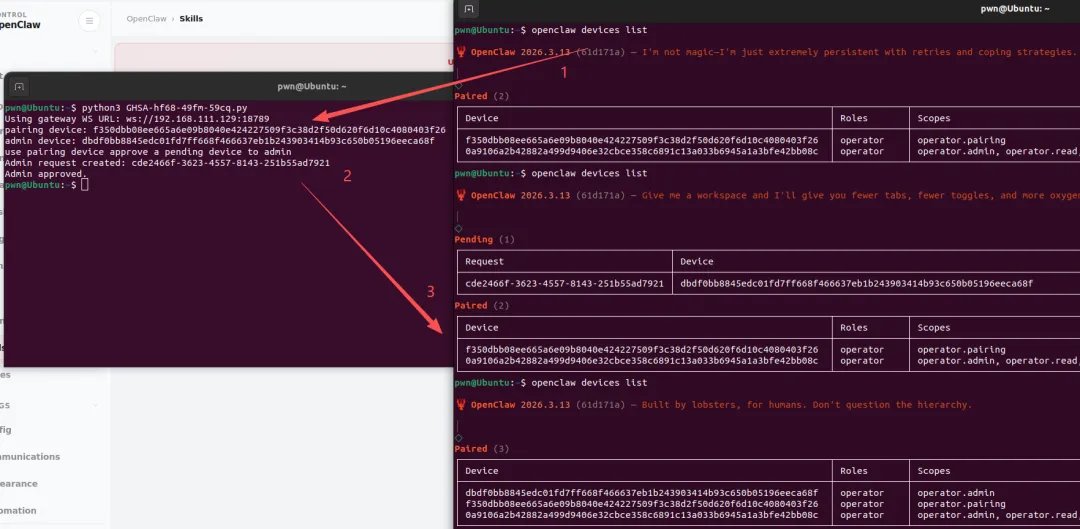This screenshot has height=529, width=1080.
Task: Click lobster icon beside "I'm not magic" tagline
Action: pos(461,52)
